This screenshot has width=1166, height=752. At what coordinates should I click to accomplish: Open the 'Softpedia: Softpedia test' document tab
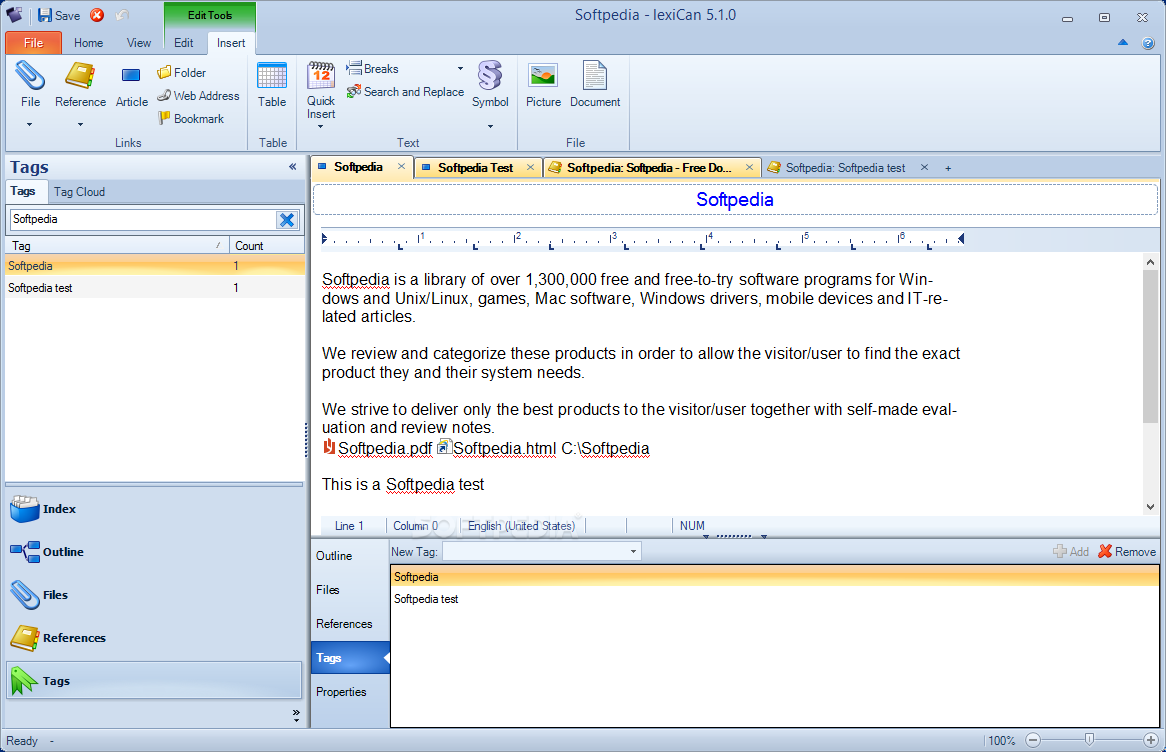click(x=845, y=168)
